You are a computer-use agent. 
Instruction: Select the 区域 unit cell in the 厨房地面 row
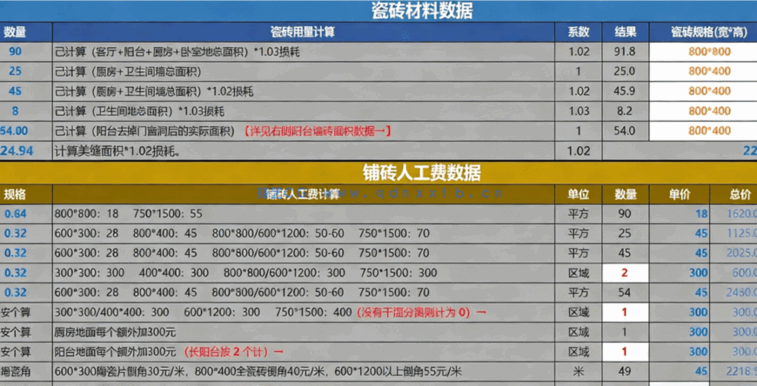pos(578,332)
